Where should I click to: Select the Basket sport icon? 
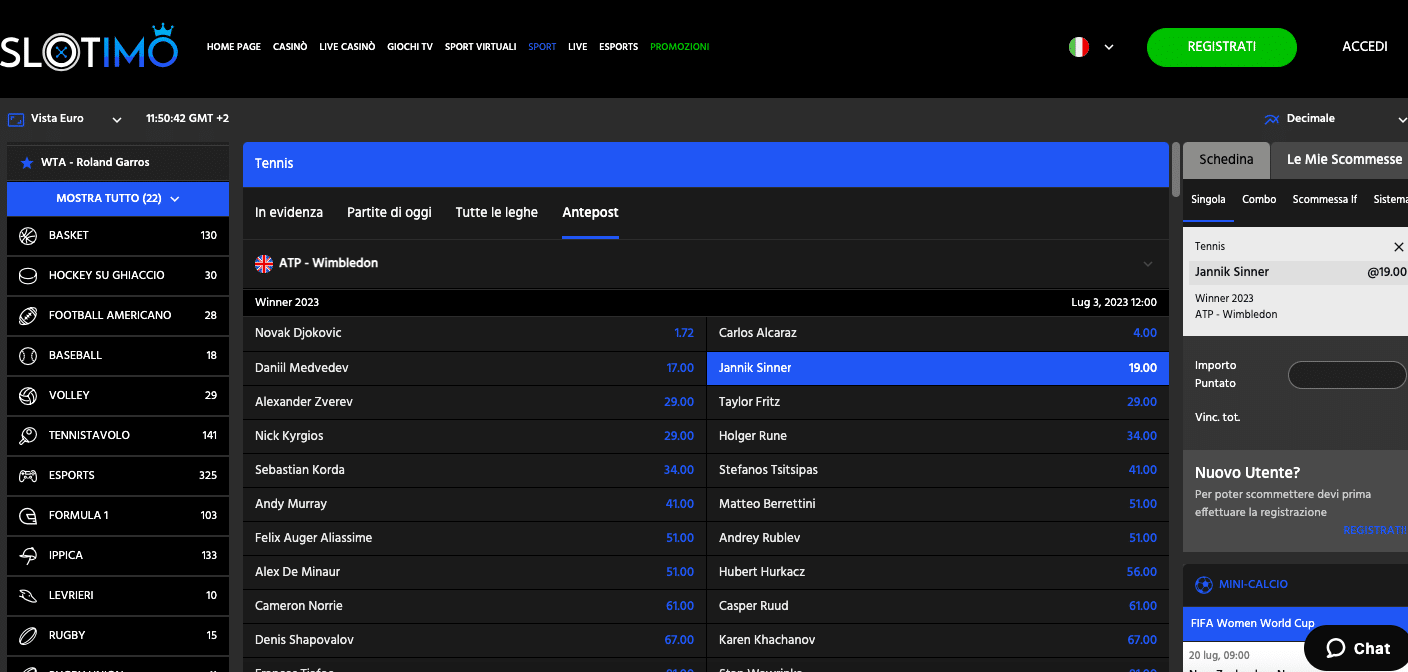click(x=28, y=235)
